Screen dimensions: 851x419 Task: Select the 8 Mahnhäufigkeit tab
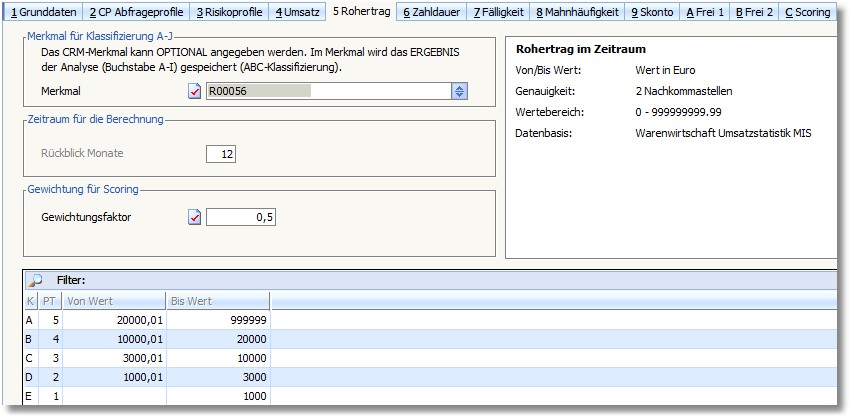(577, 12)
